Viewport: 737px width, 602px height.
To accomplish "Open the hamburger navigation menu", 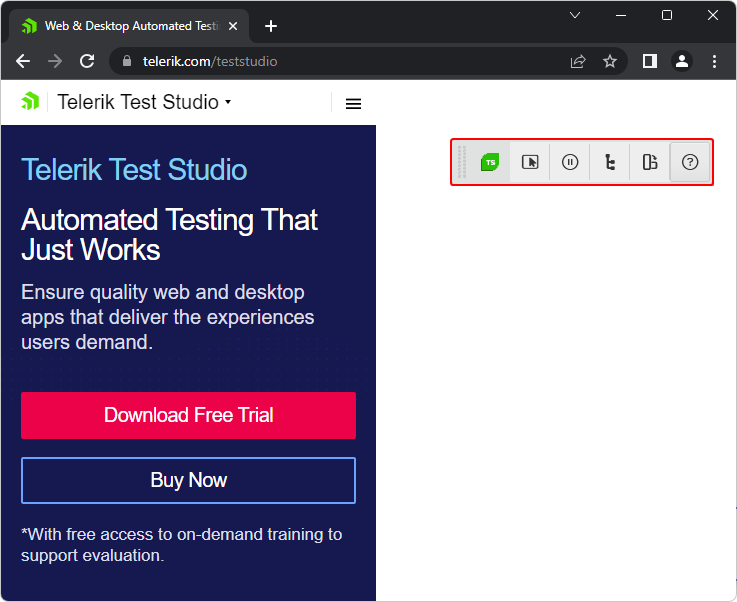I will 353,103.
